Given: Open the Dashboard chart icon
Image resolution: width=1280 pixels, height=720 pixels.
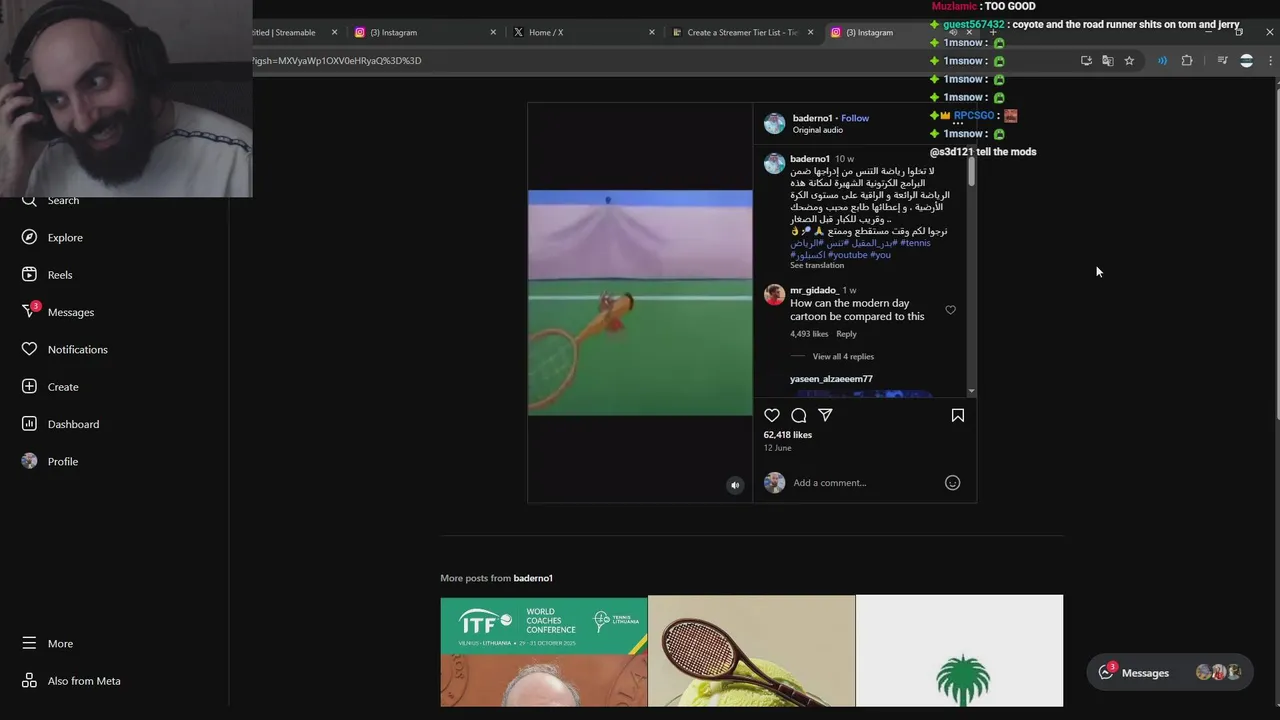Looking at the screenshot, I should [x=29, y=424].
